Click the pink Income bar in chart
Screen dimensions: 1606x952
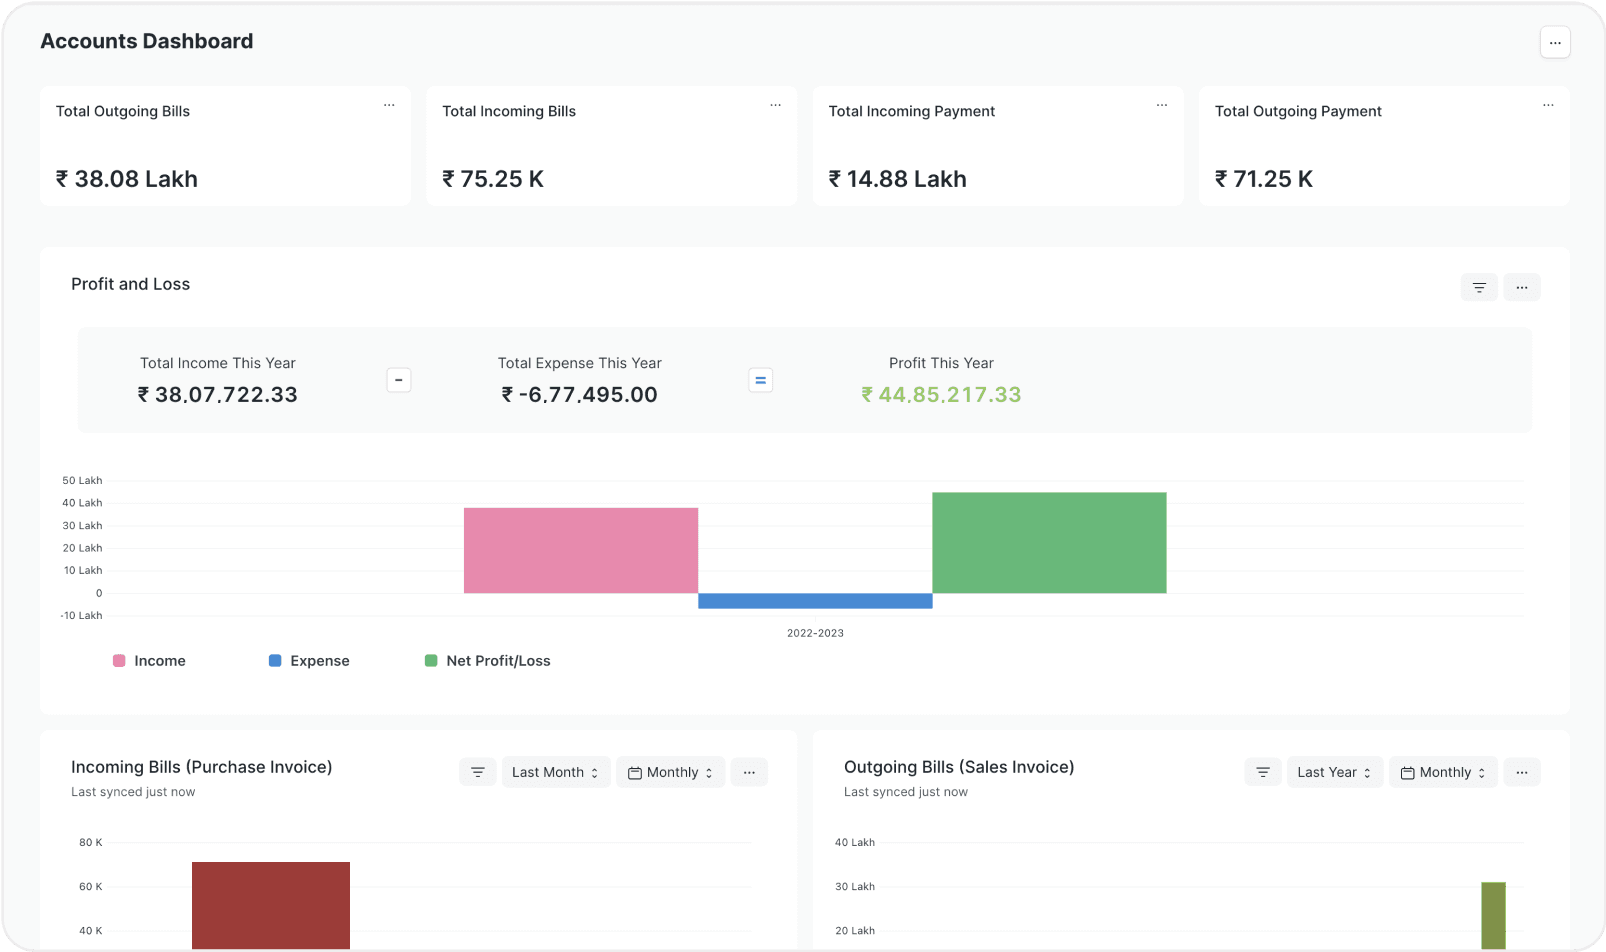580,550
